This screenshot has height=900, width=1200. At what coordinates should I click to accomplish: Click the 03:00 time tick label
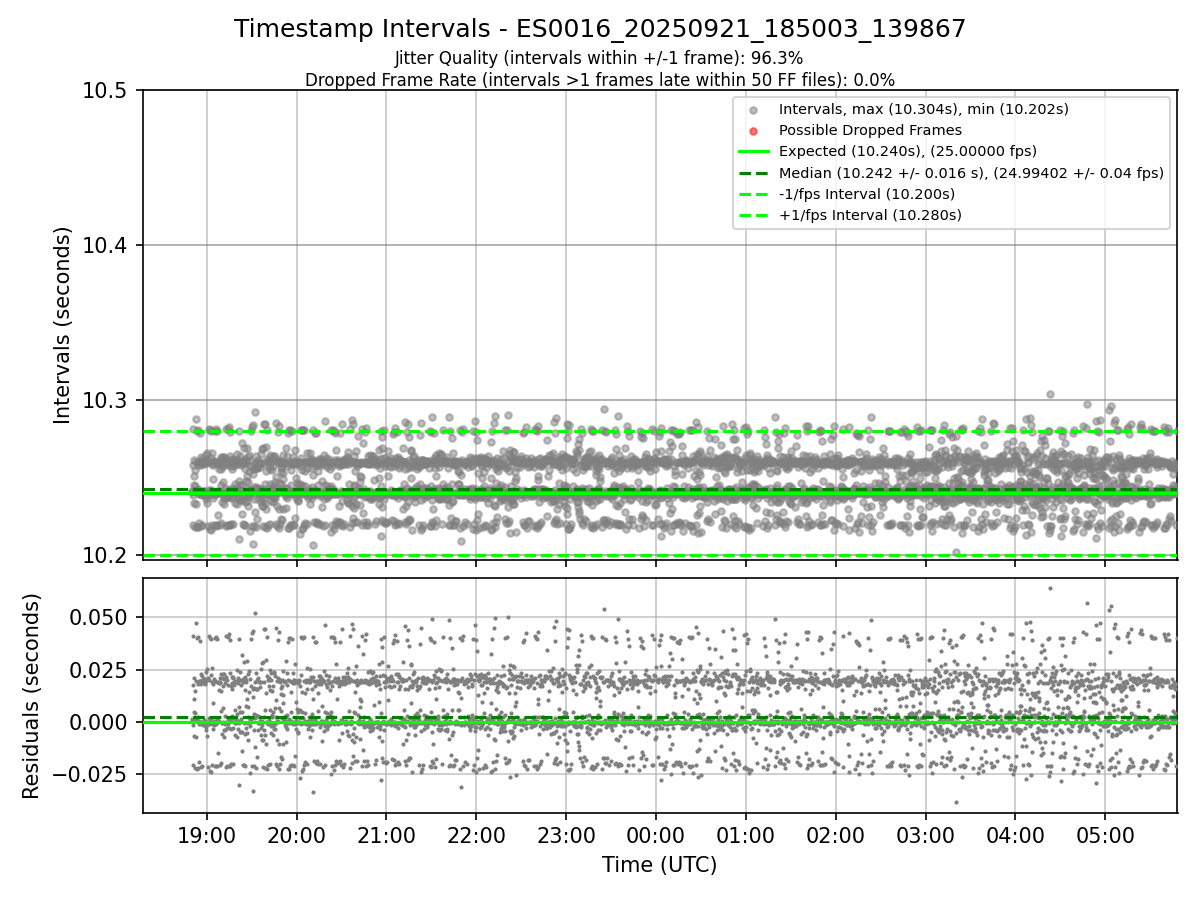coord(925,835)
